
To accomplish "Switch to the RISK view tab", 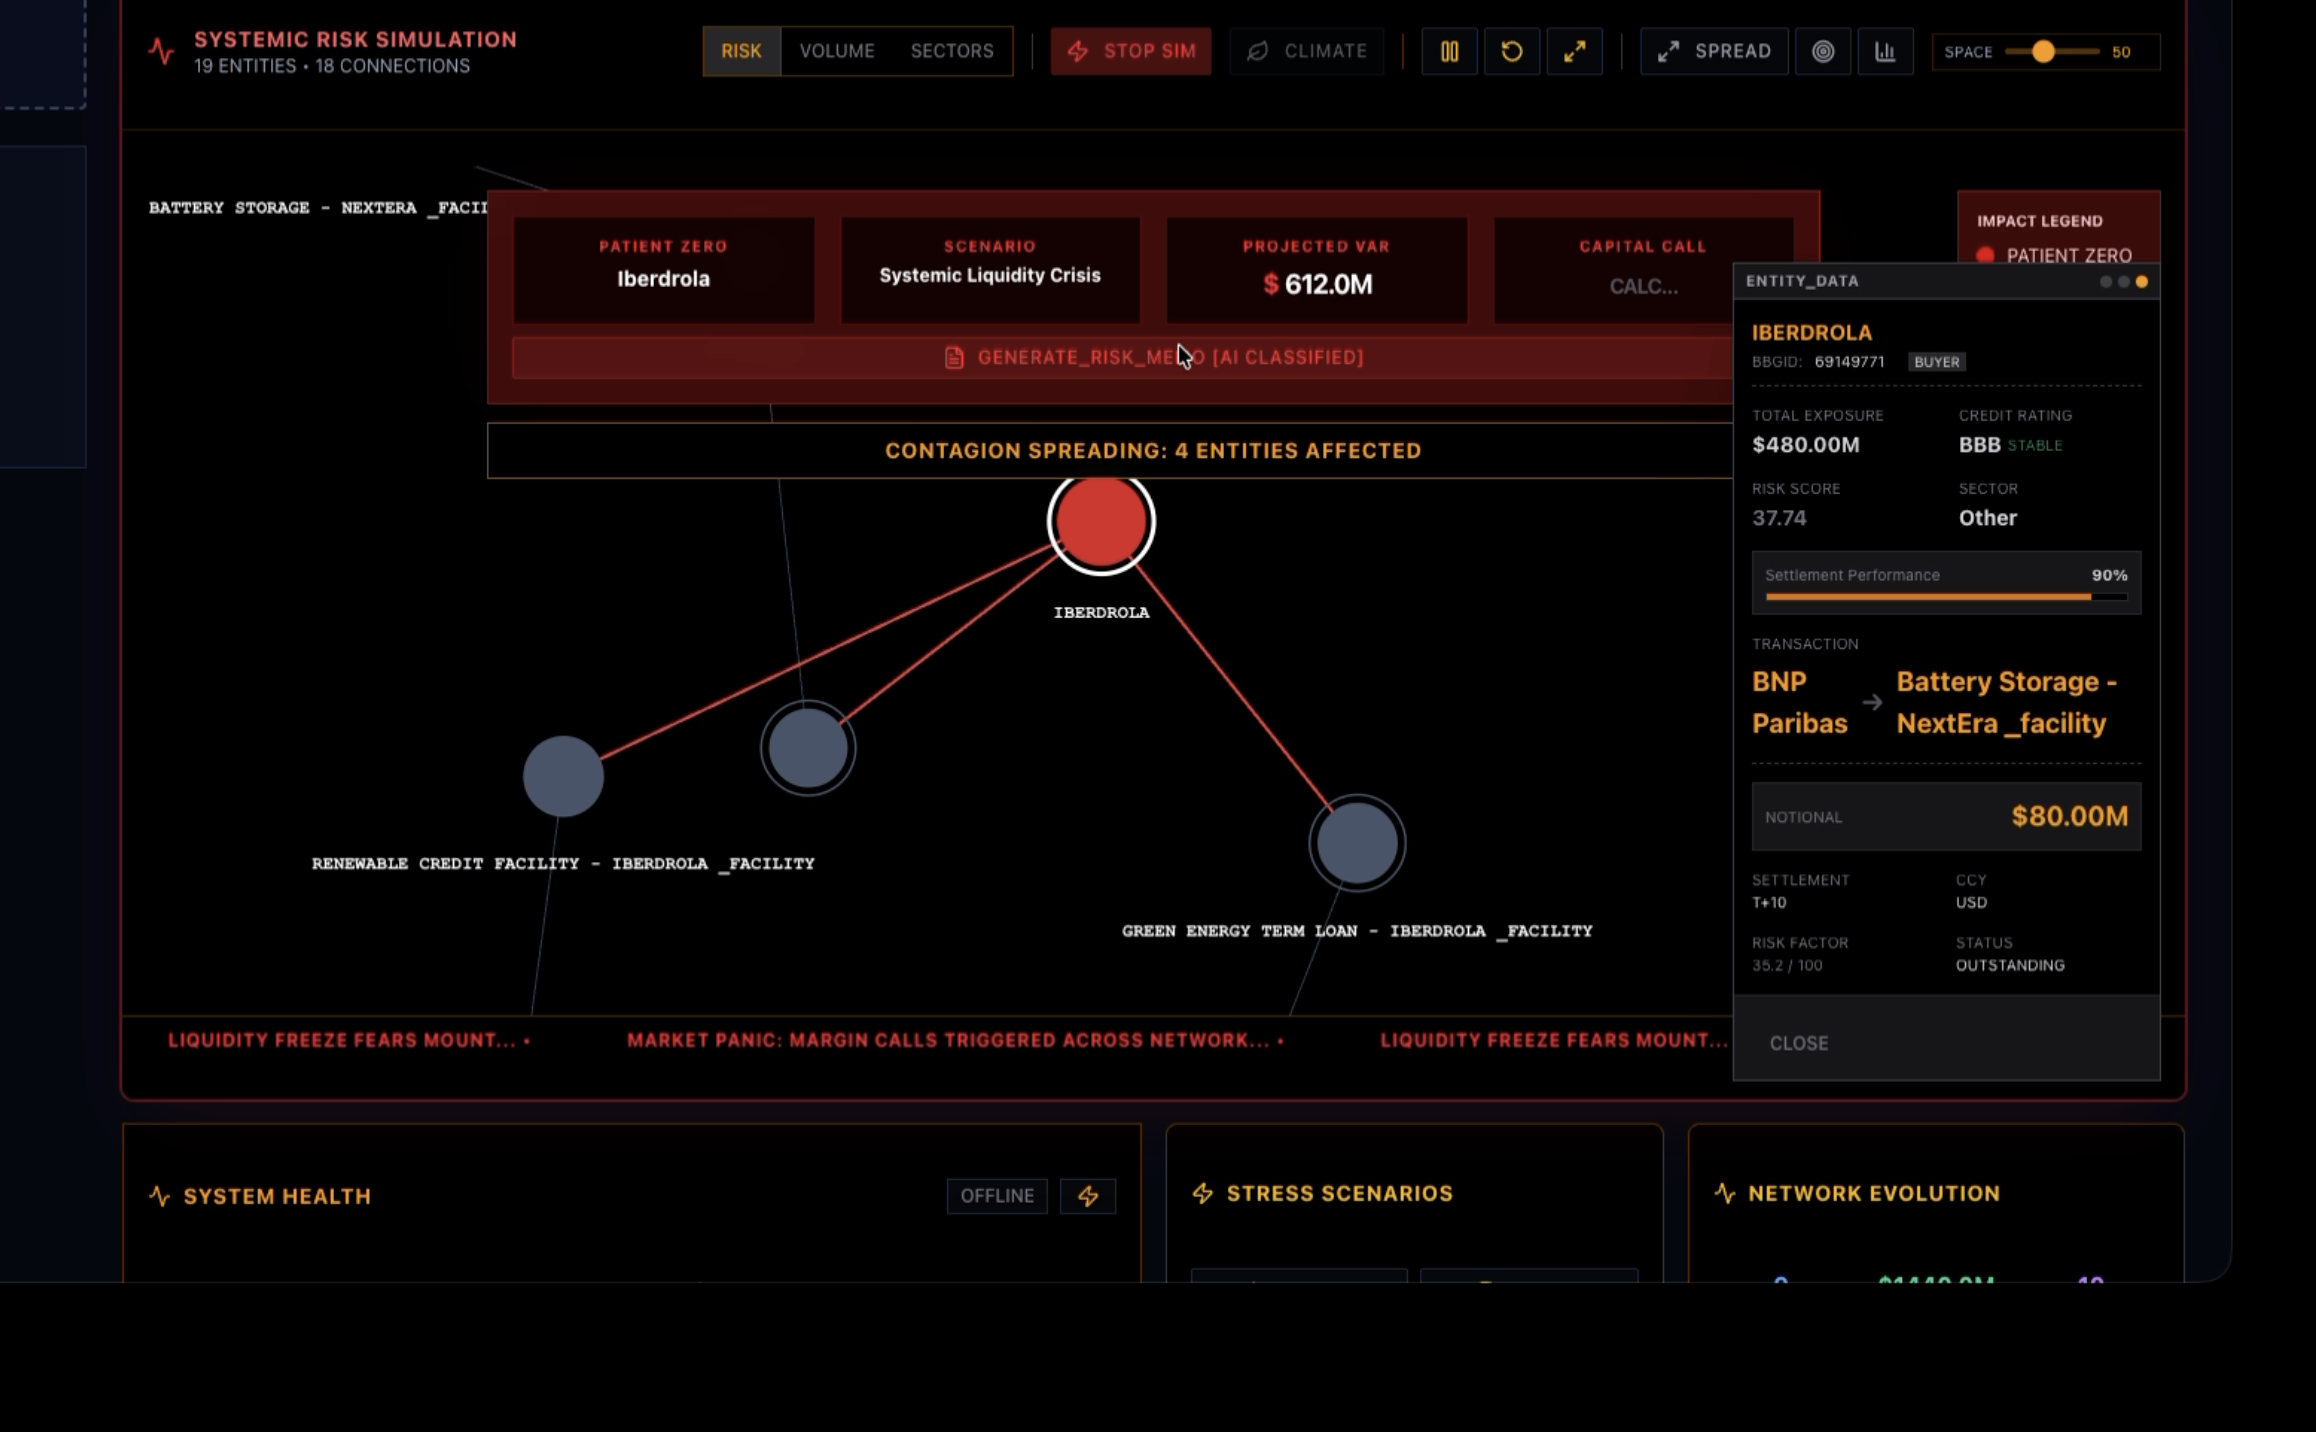I will [741, 51].
